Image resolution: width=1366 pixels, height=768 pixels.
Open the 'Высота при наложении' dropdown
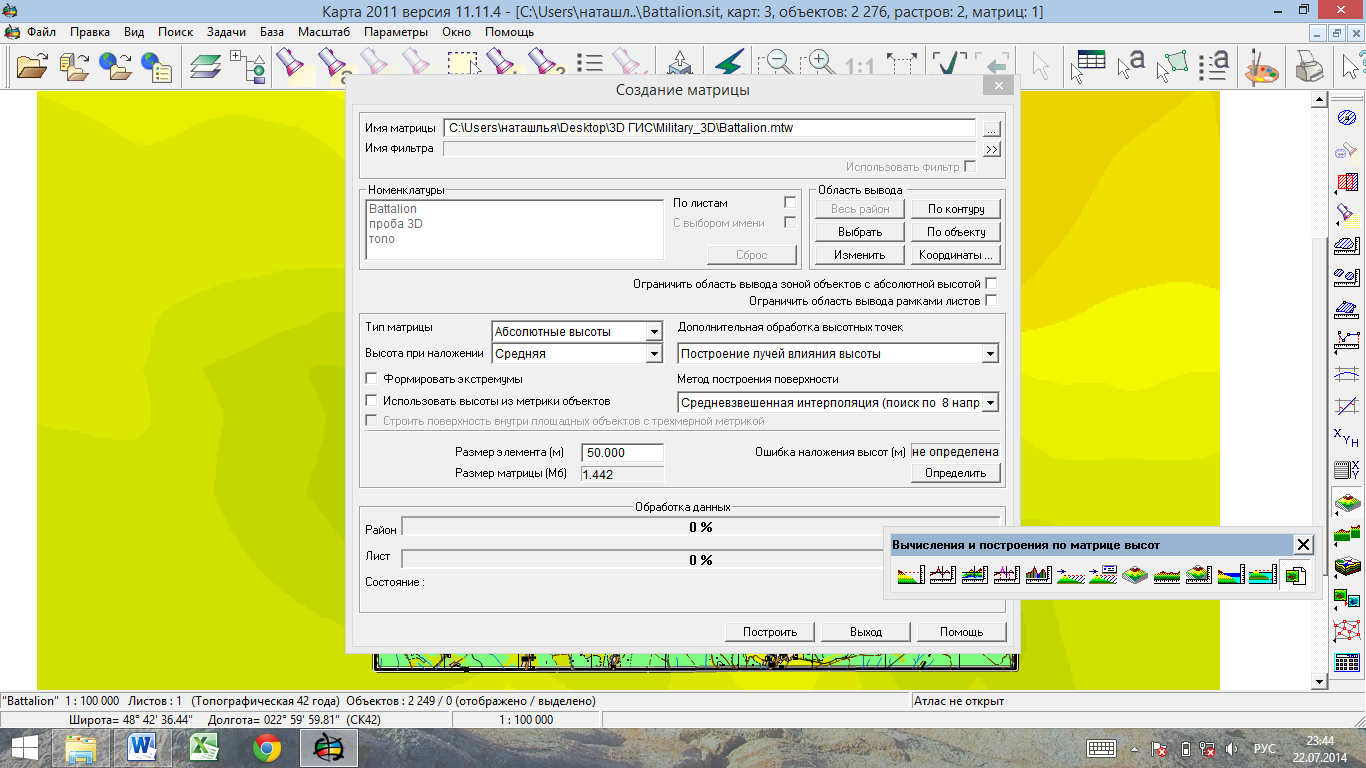click(x=654, y=353)
